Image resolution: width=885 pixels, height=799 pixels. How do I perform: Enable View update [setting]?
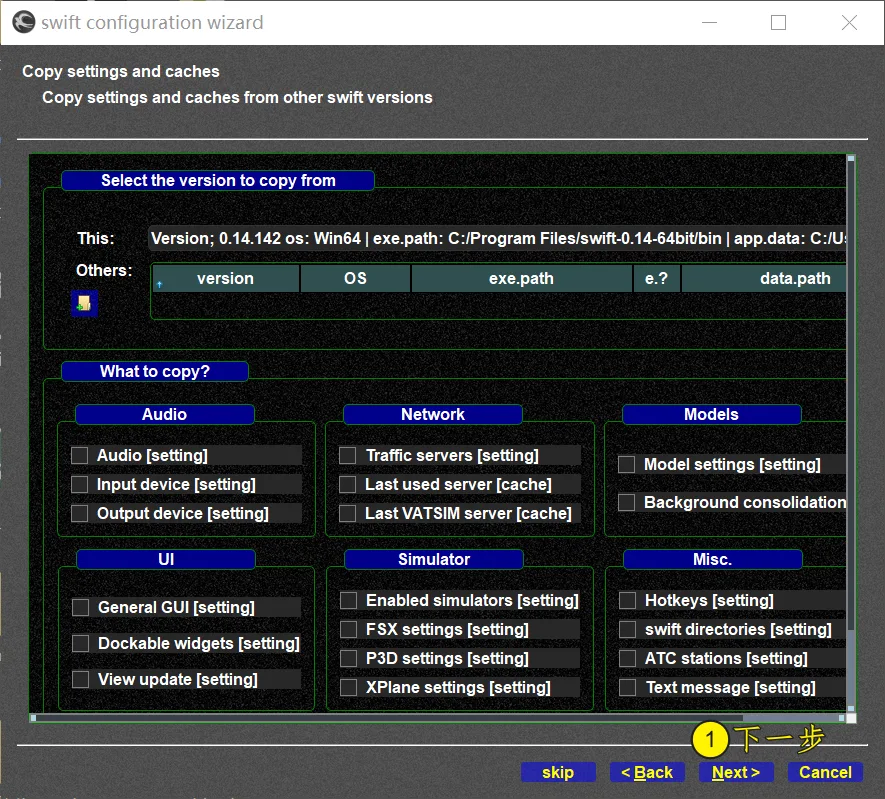coord(81,679)
